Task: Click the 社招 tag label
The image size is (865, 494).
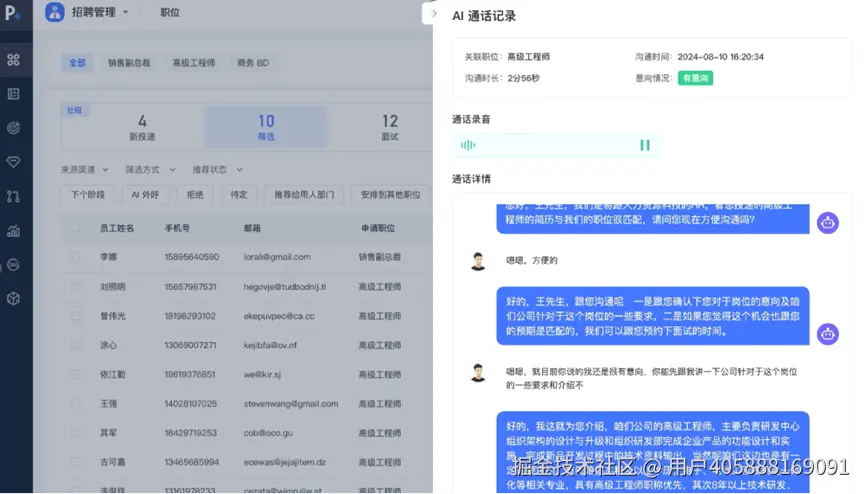Action: click(x=74, y=110)
